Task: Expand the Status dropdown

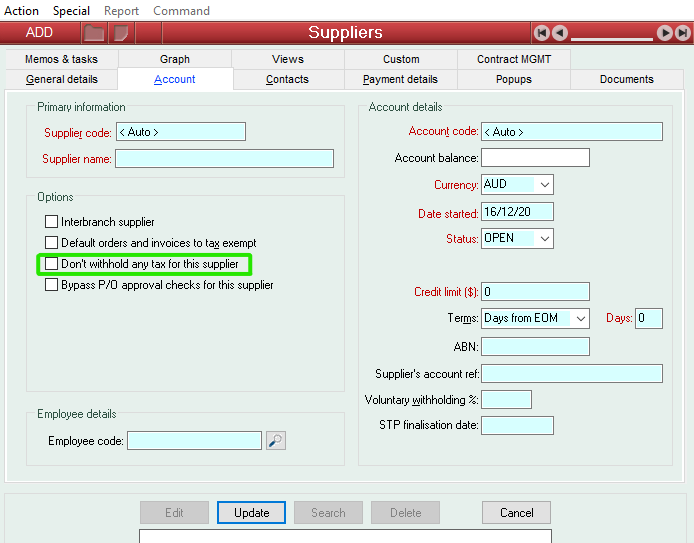Action: click(544, 239)
